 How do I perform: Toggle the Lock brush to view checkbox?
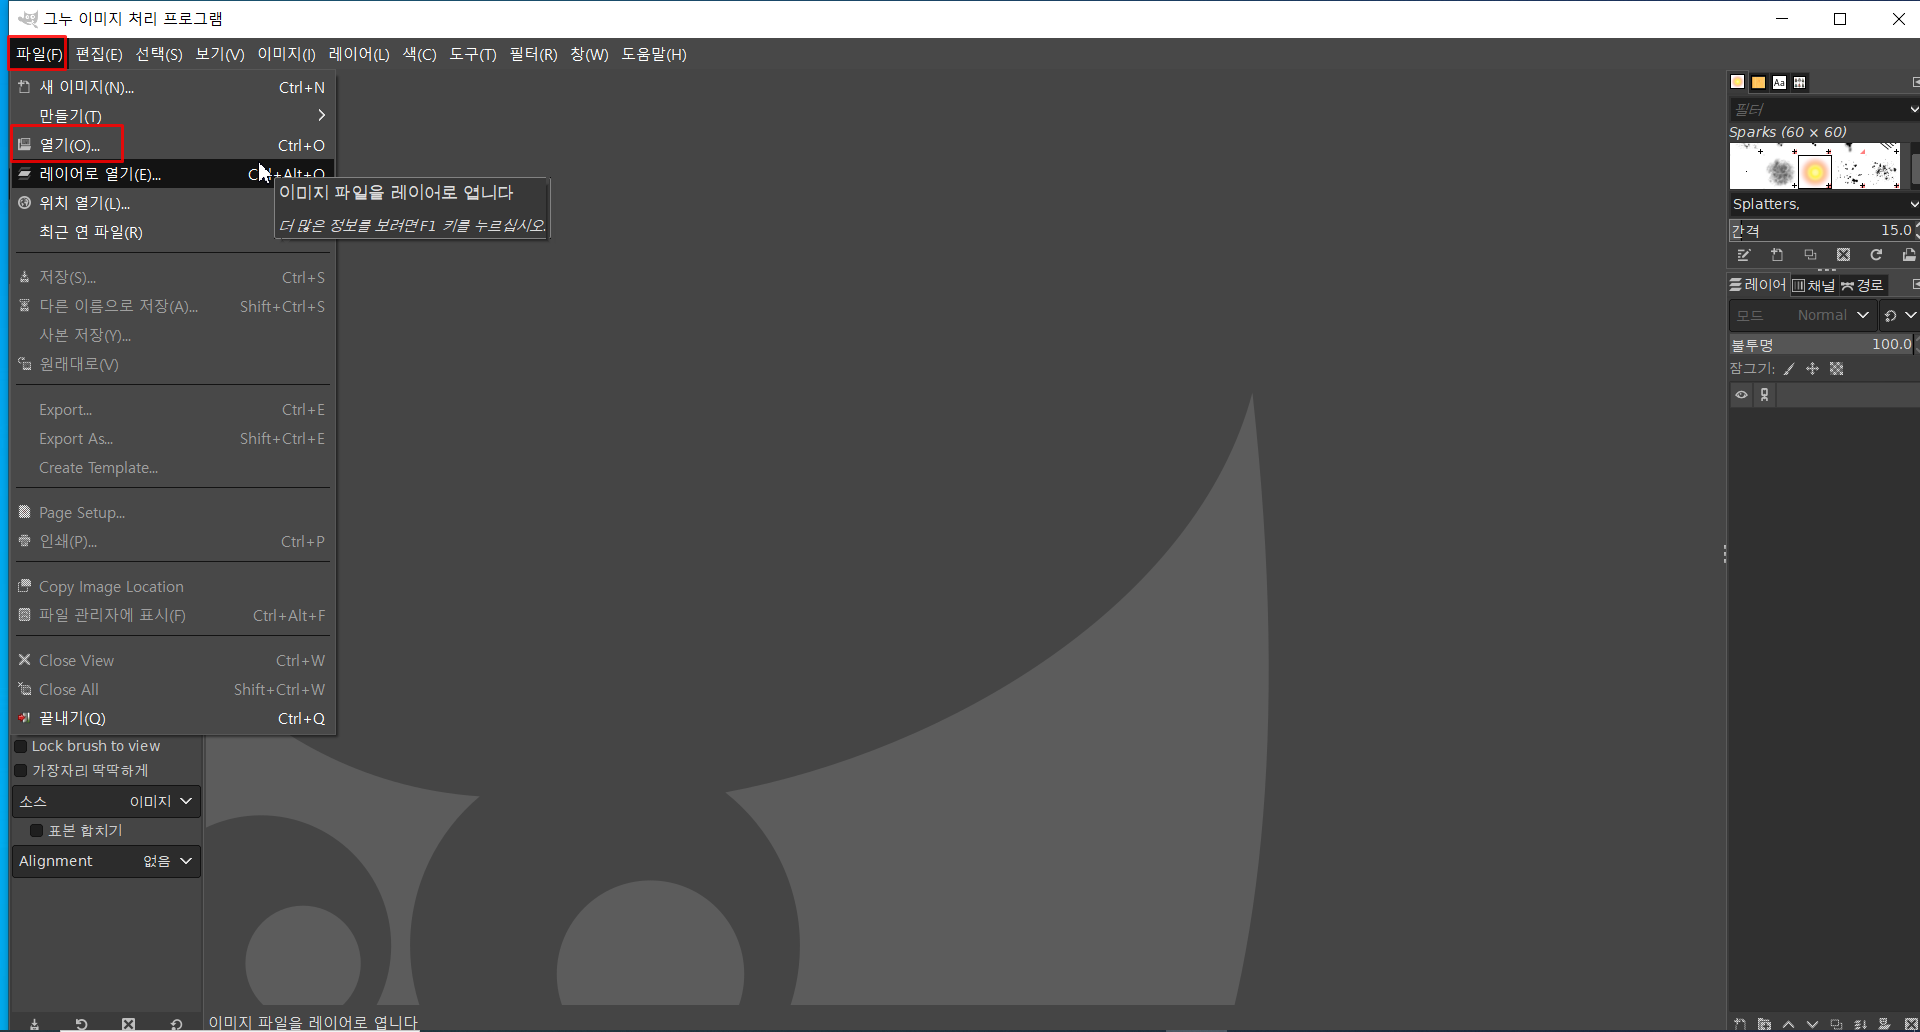point(20,746)
